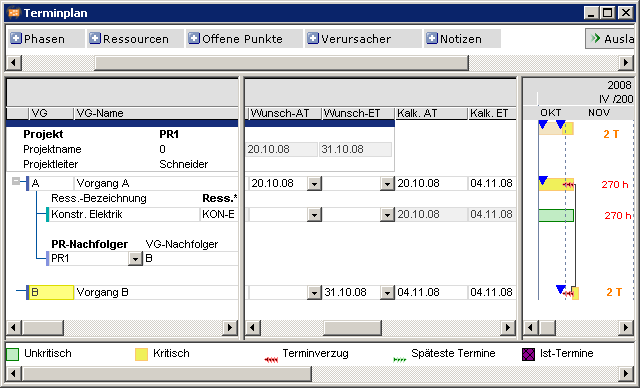Click the Terminplan window title icon

14,13
